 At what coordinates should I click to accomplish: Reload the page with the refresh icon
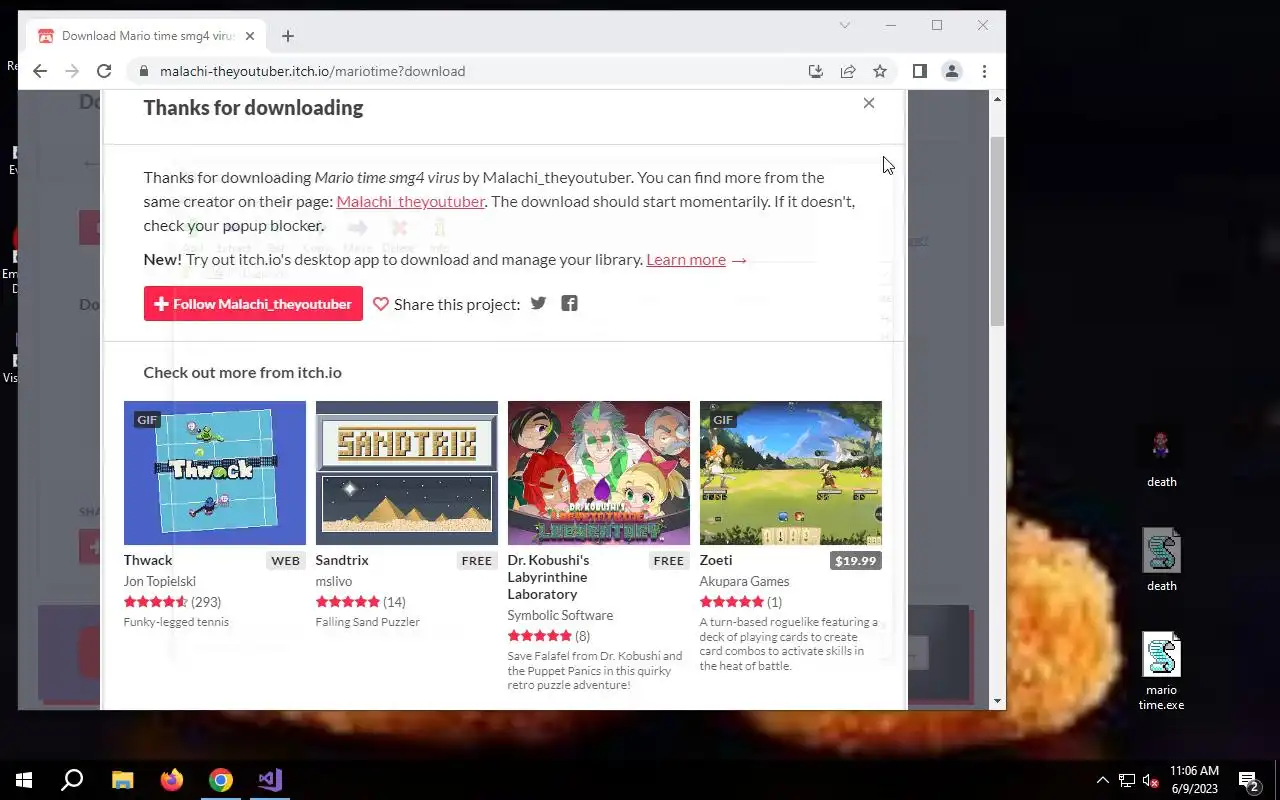pyautogui.click(x=104, y=71)
